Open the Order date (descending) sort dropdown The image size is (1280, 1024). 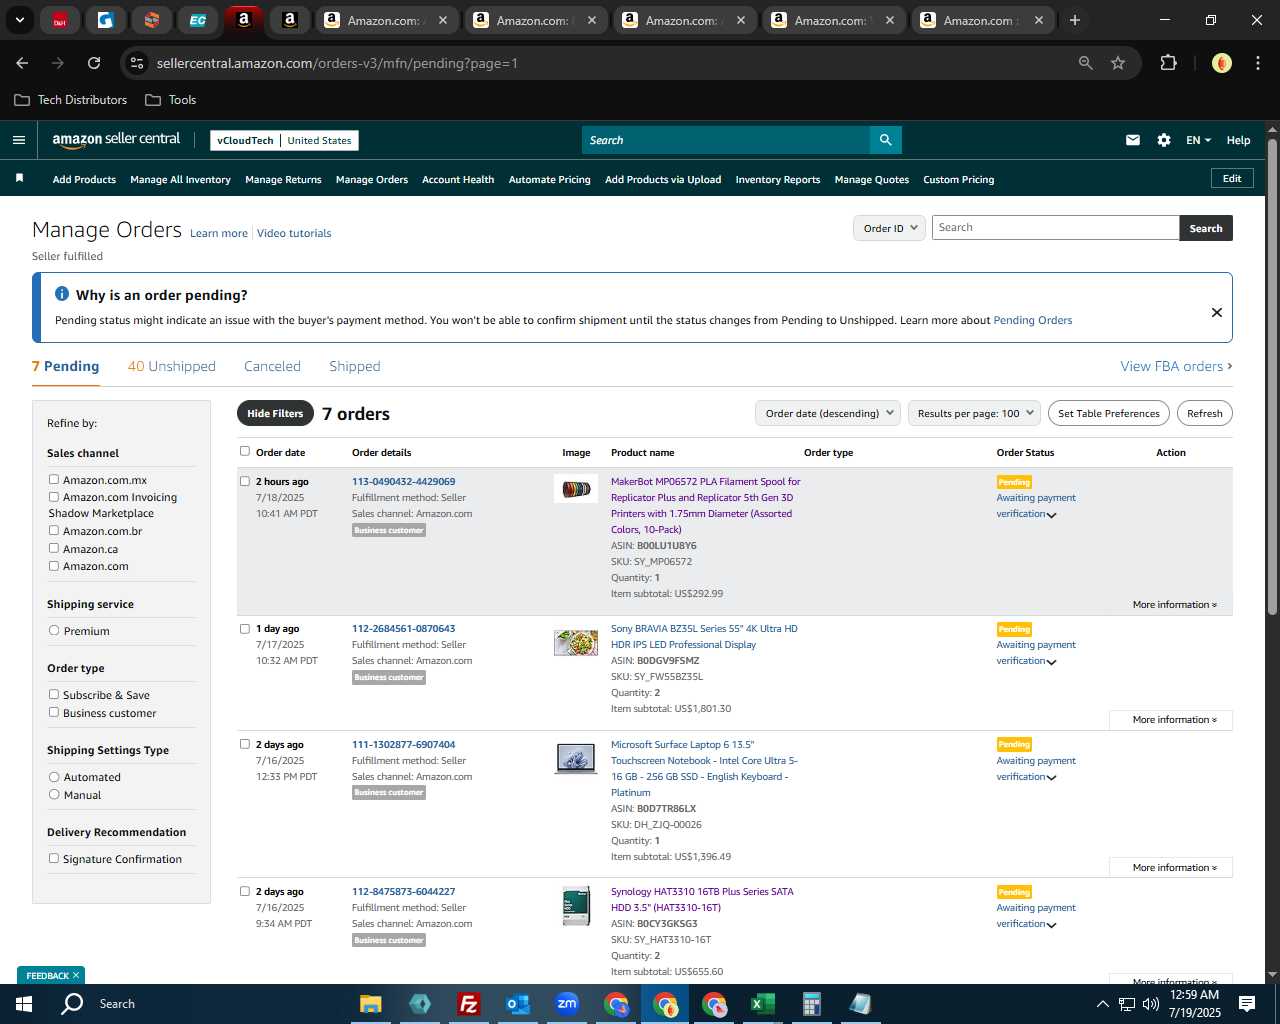(828, 413)
